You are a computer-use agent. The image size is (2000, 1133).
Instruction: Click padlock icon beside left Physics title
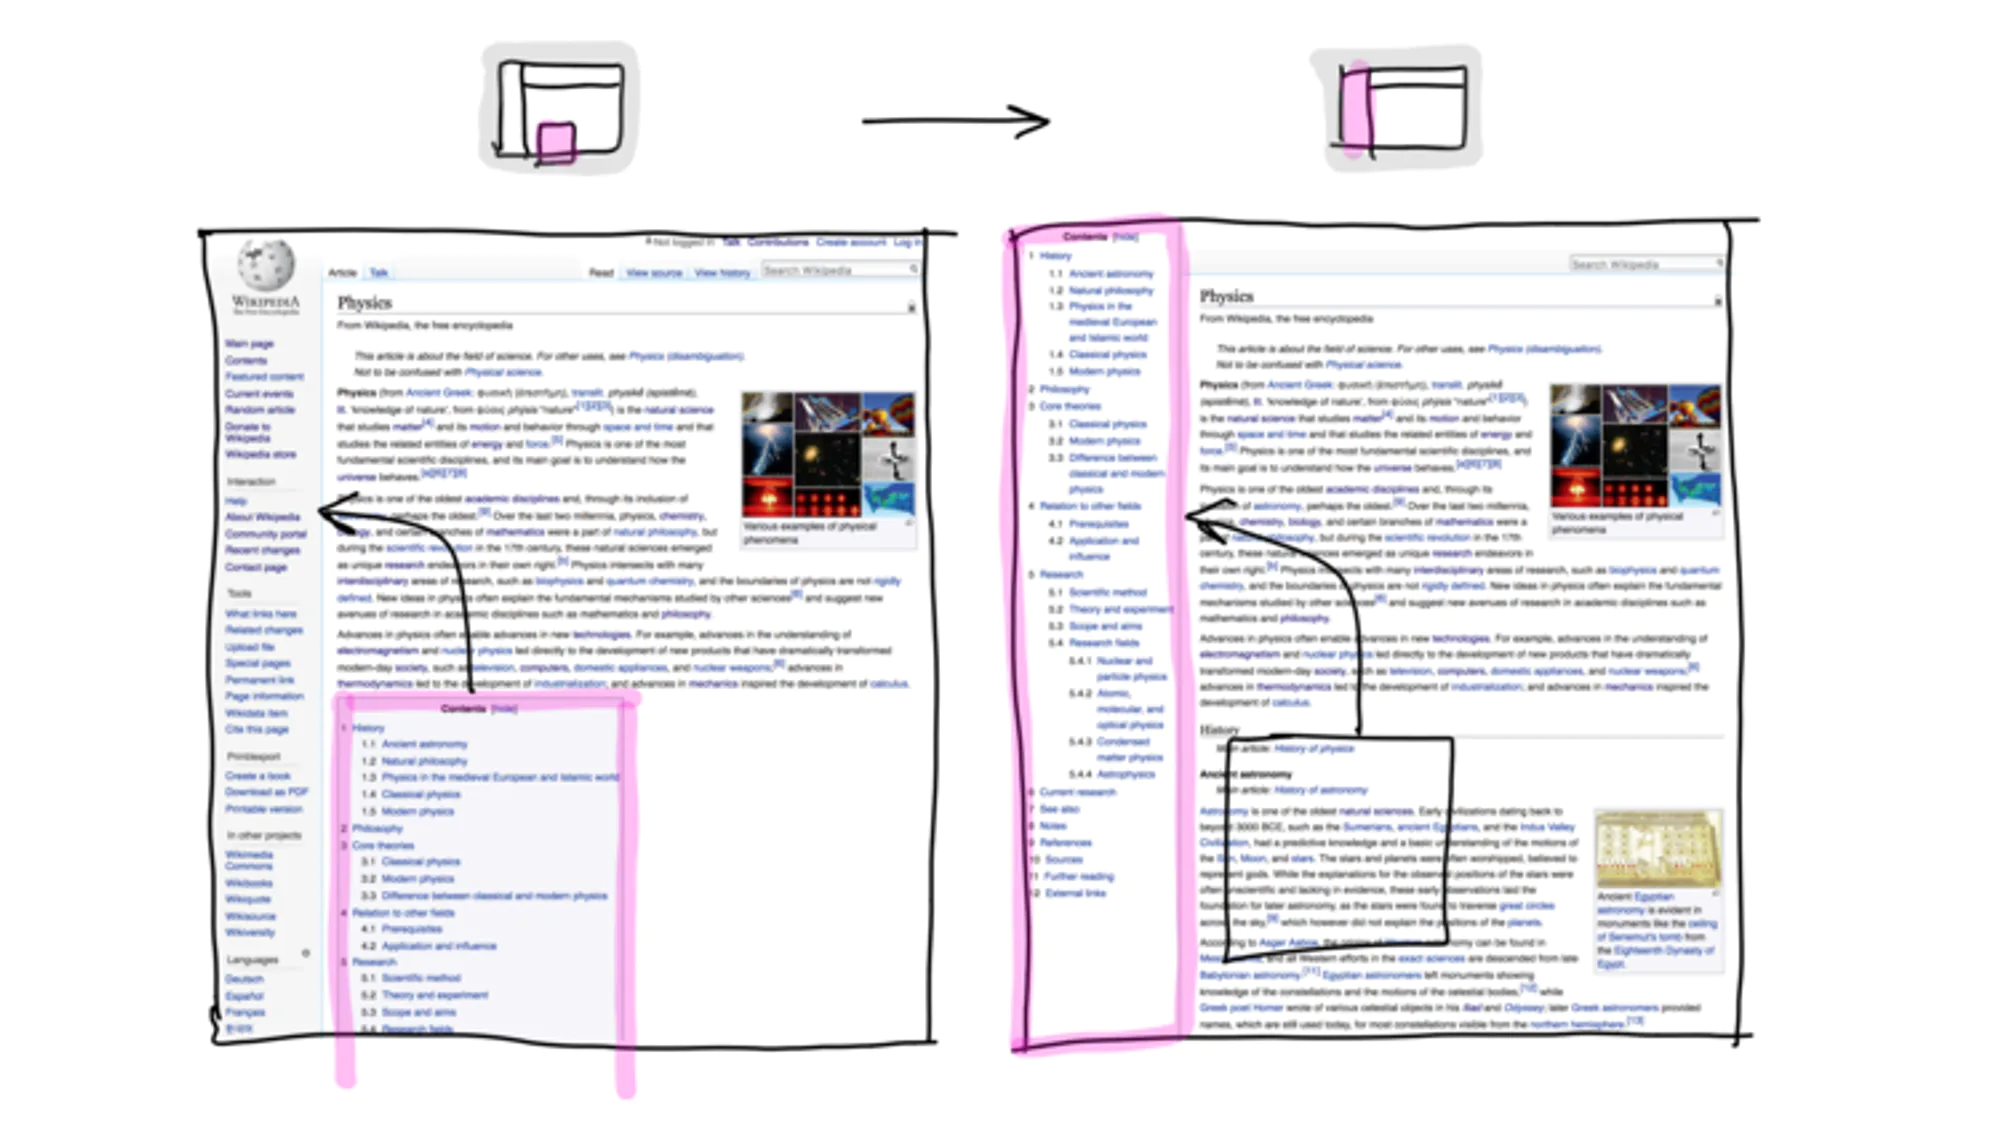(911, 308)
